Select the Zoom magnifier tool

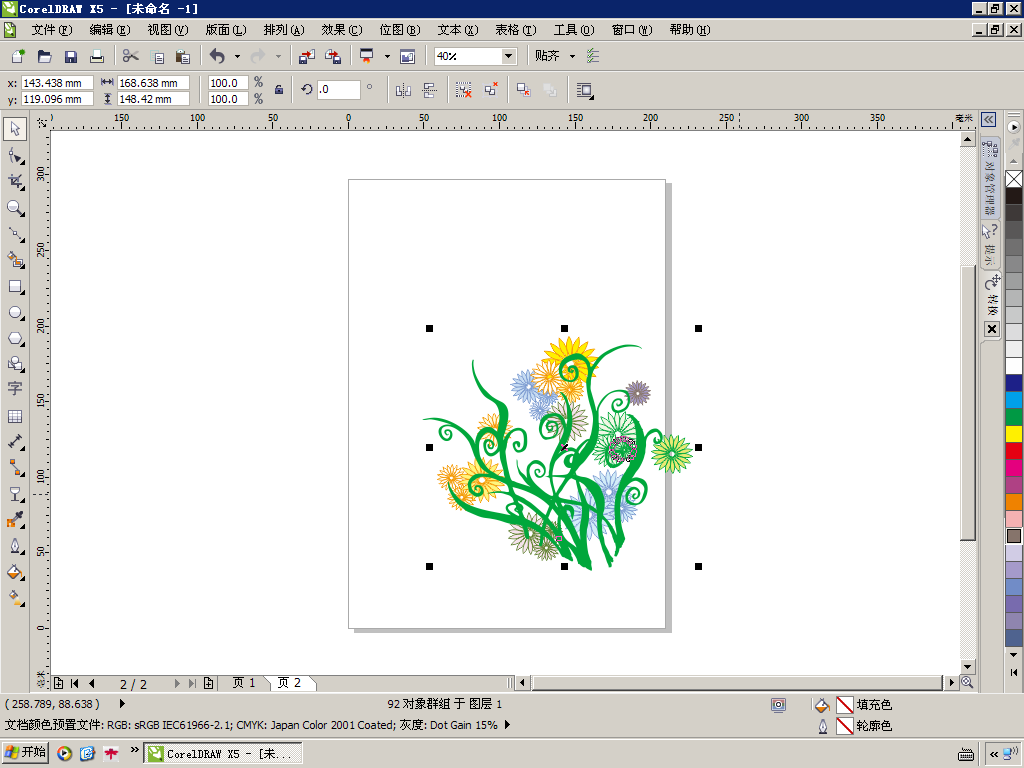15,208
